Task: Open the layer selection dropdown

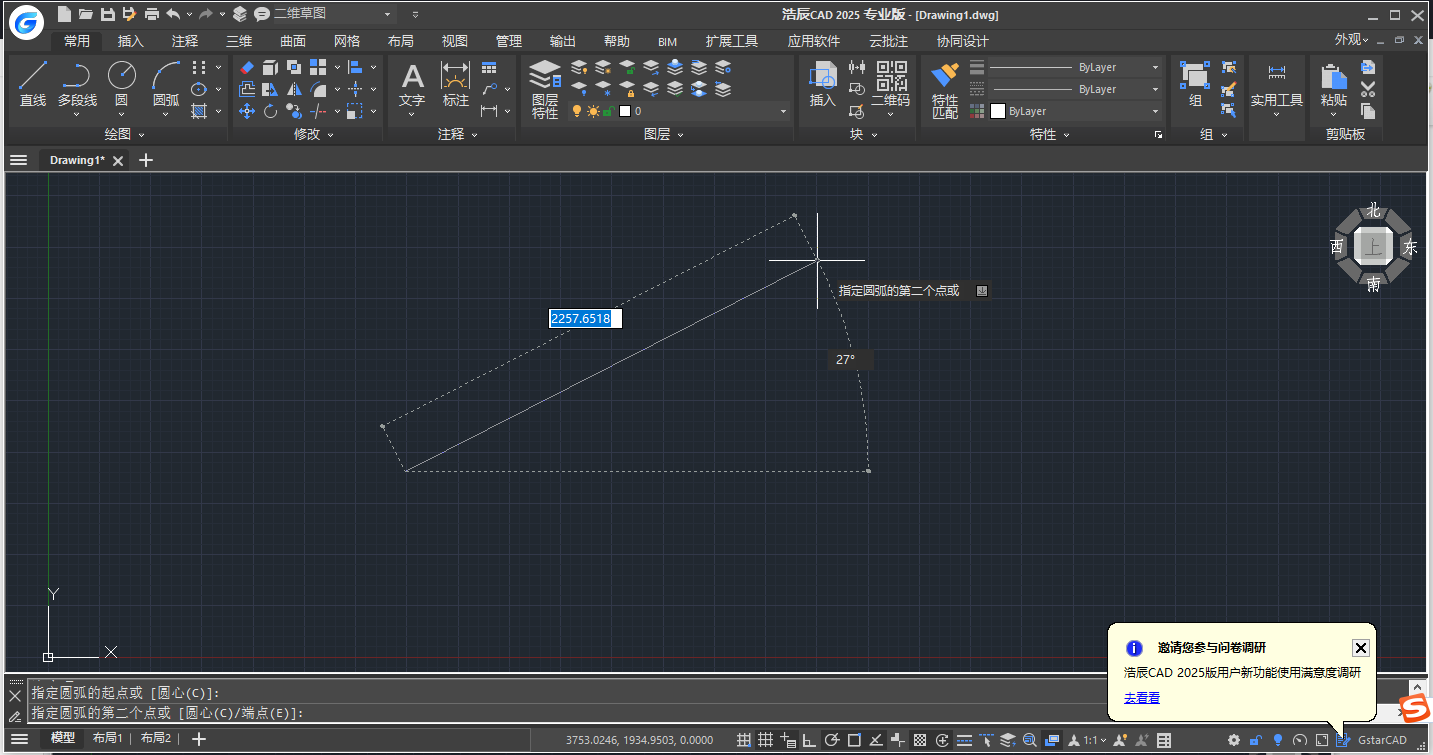Action: [x=783, y=111]
